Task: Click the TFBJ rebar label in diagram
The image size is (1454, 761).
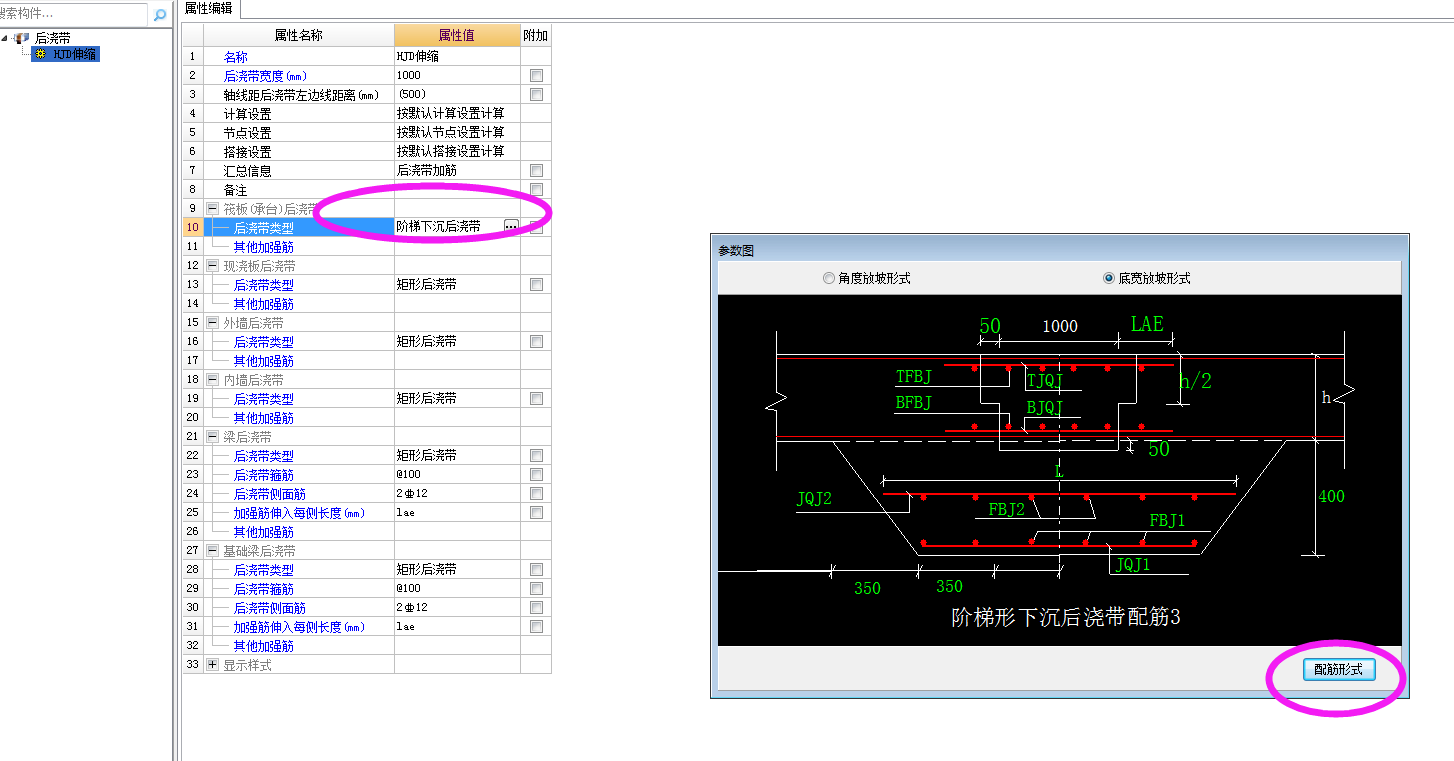Action: point(914,376)
